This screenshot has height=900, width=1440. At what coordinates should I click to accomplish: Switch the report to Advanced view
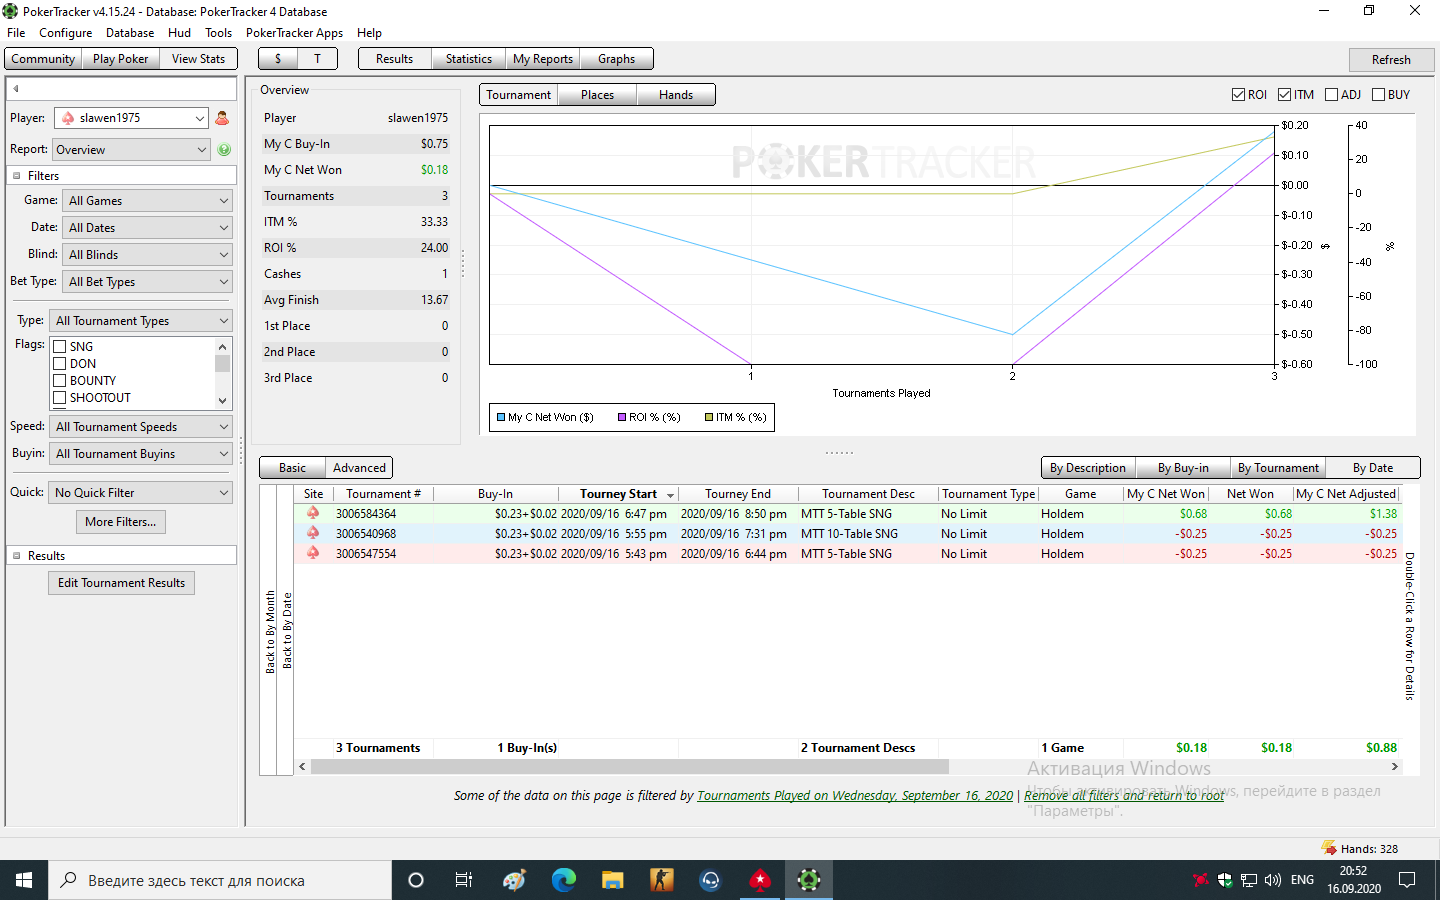coord(359,468)
